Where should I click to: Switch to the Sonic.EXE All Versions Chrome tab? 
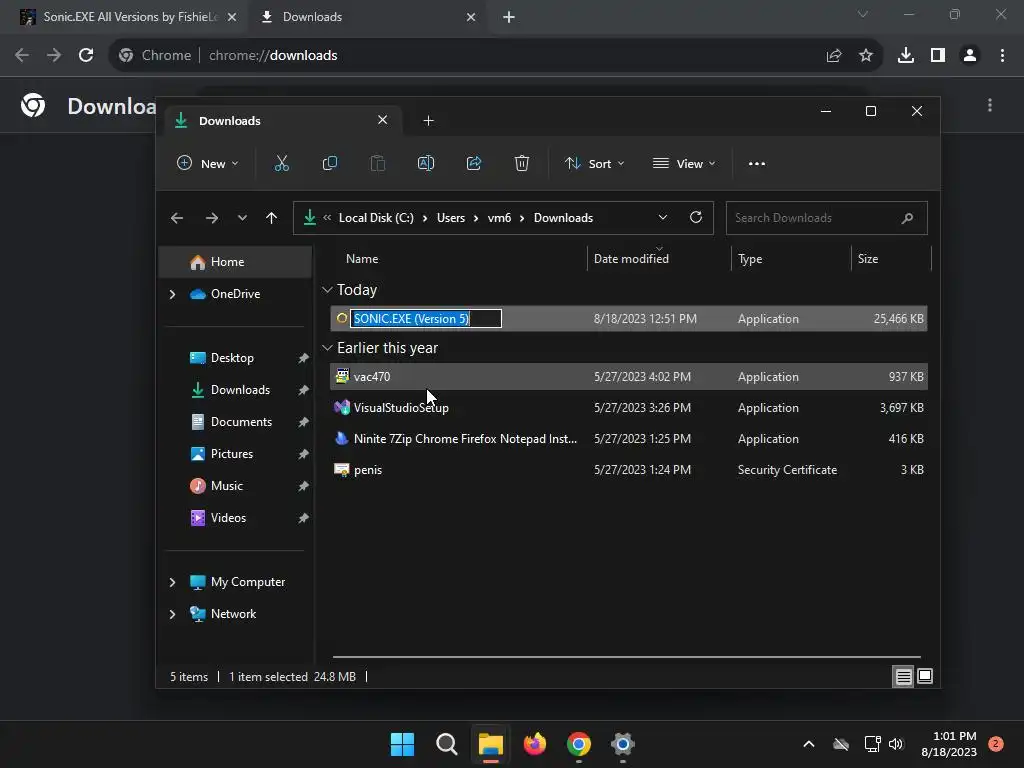(128, 17)
